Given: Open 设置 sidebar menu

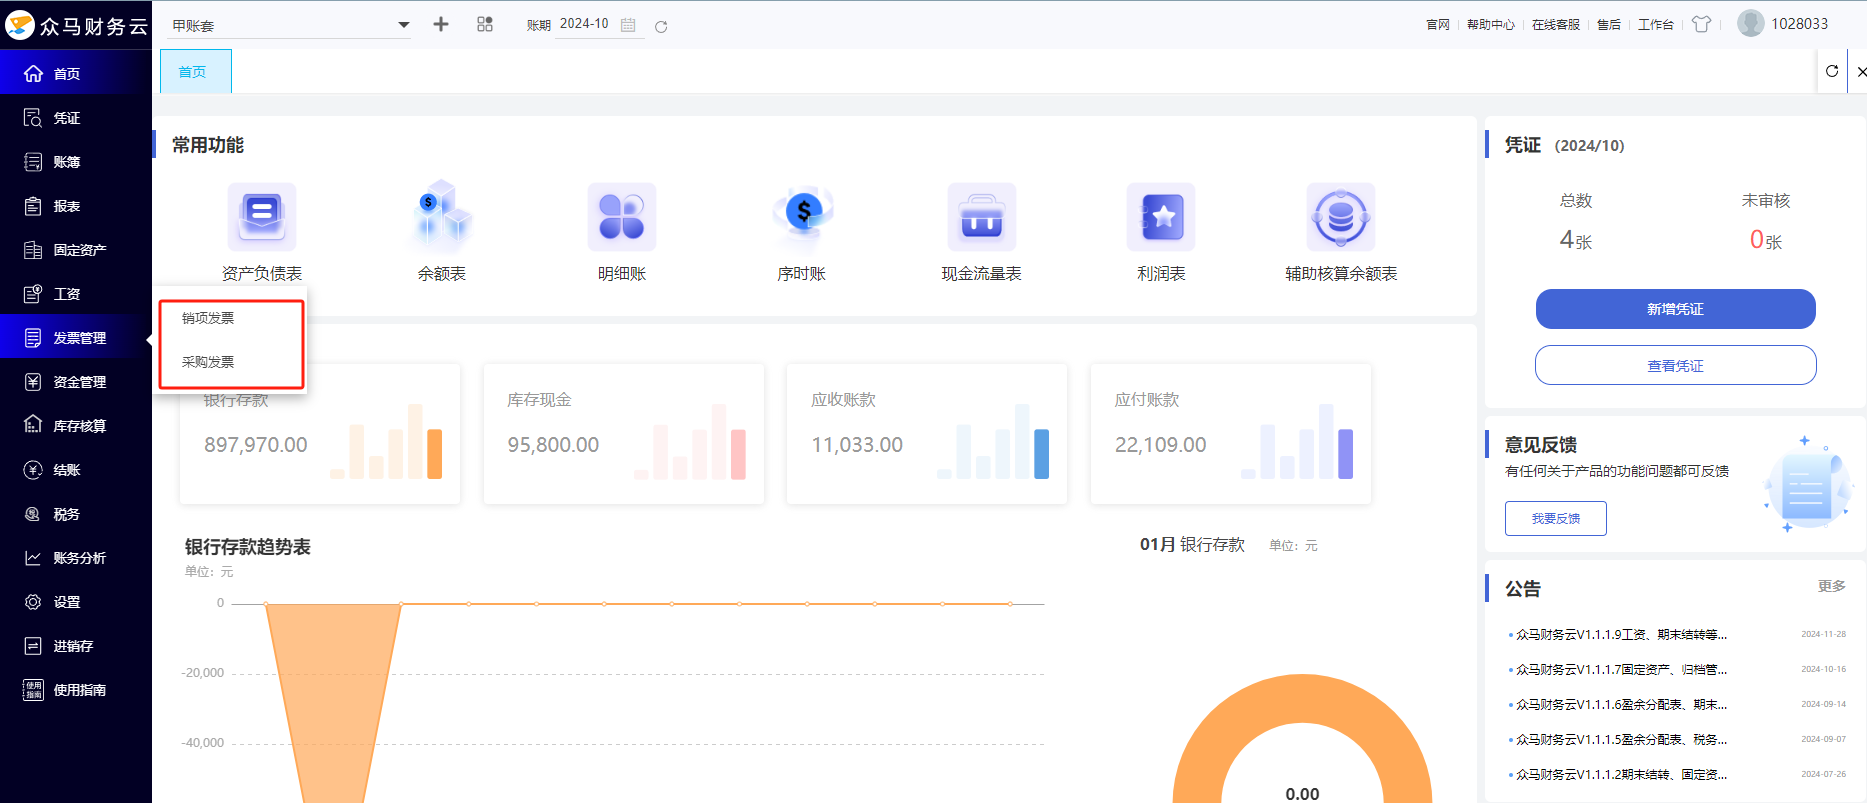Looking at the screenshot, I should coord(76,602).
